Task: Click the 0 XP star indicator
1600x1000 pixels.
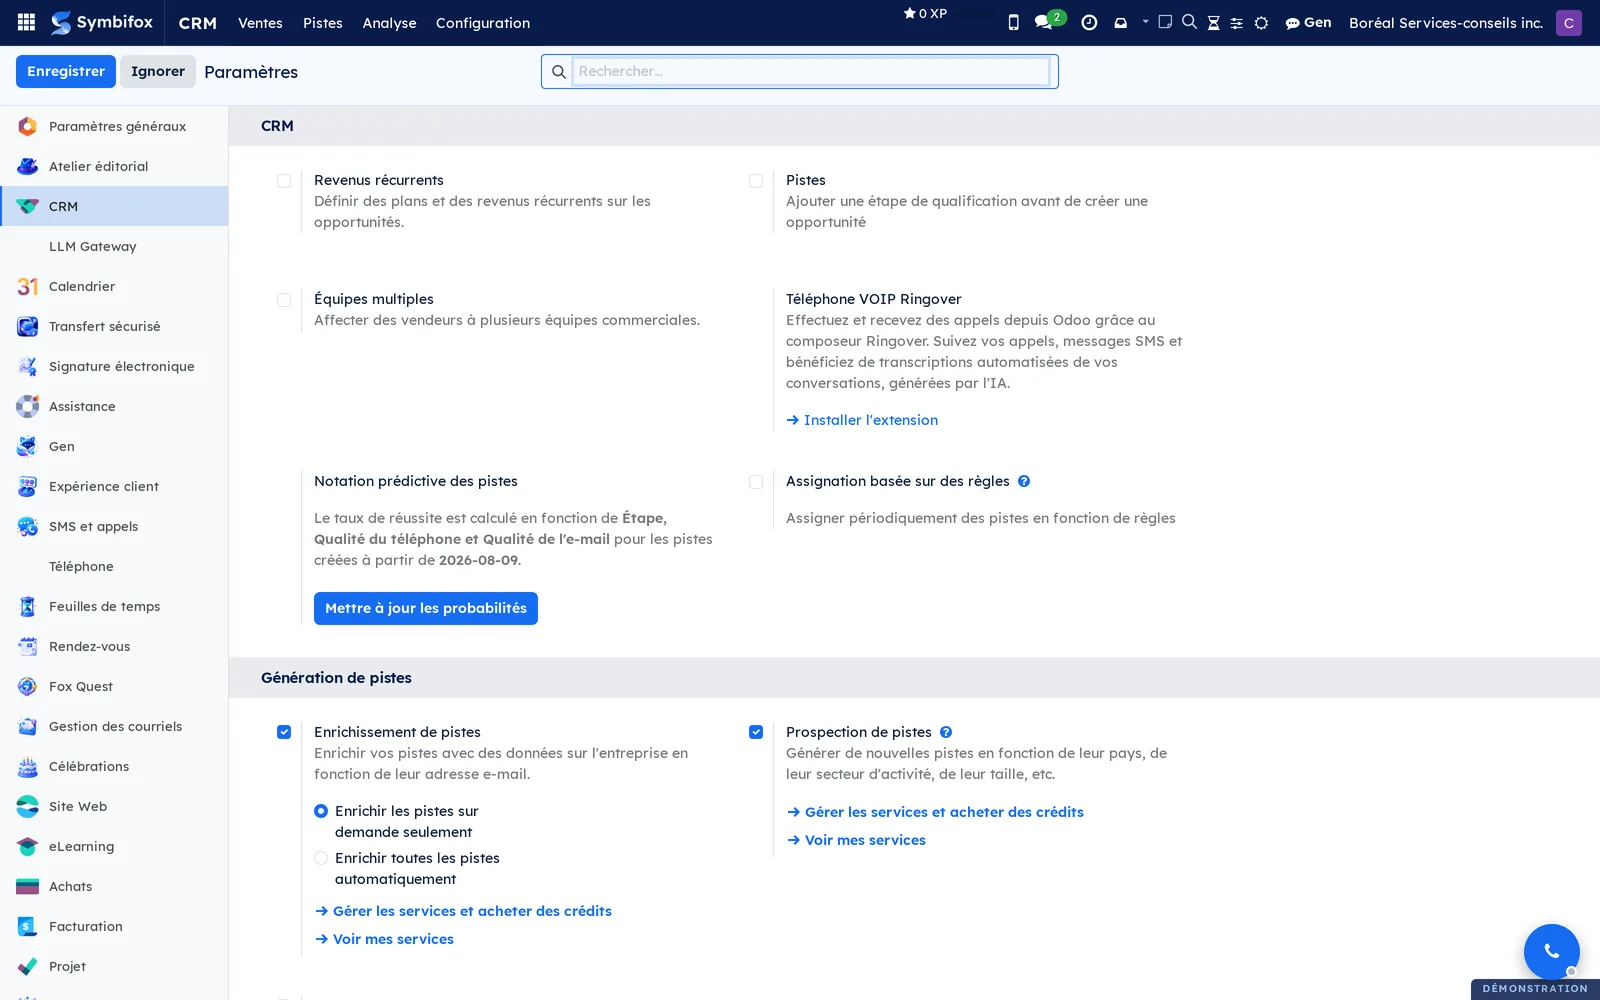Action: click(925, 13)
